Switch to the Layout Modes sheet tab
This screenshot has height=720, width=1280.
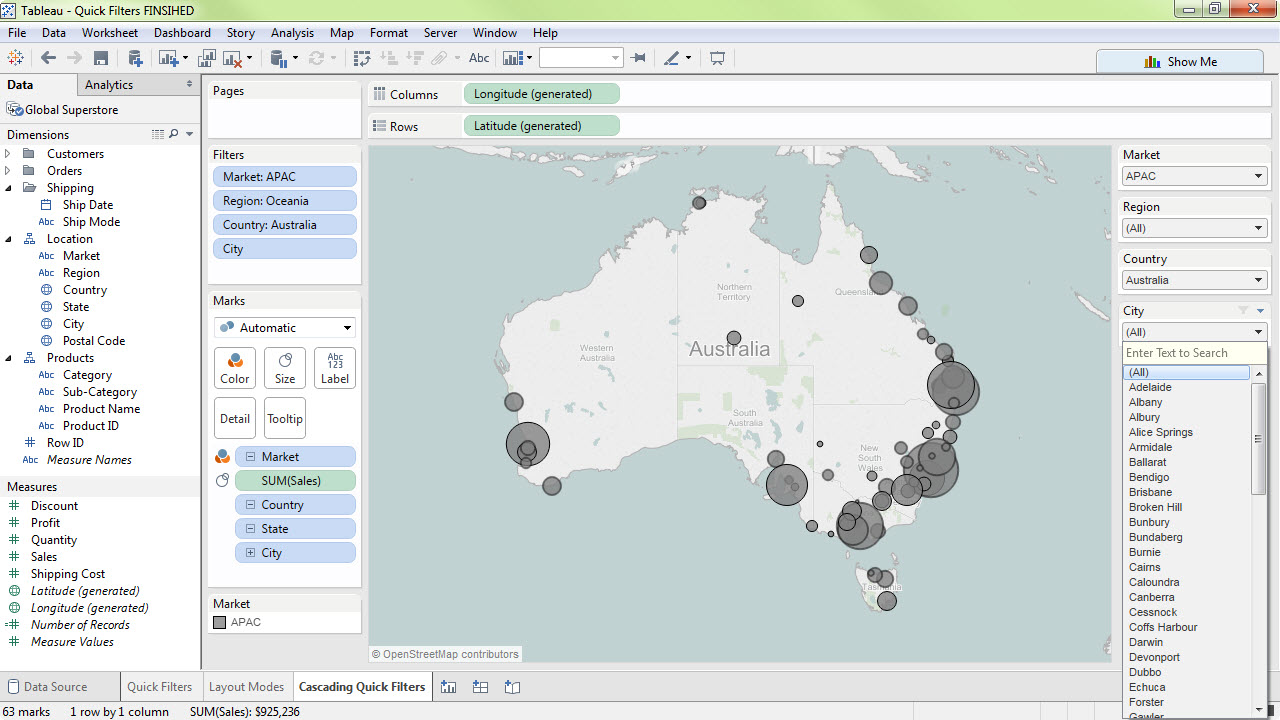246,687
